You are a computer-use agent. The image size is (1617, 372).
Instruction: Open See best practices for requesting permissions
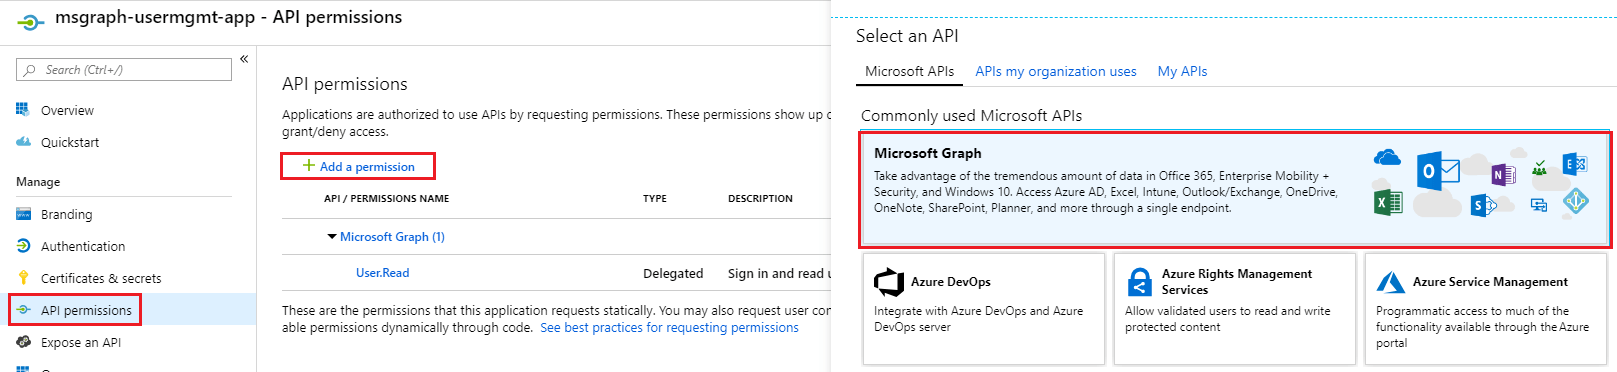[669, 327]
